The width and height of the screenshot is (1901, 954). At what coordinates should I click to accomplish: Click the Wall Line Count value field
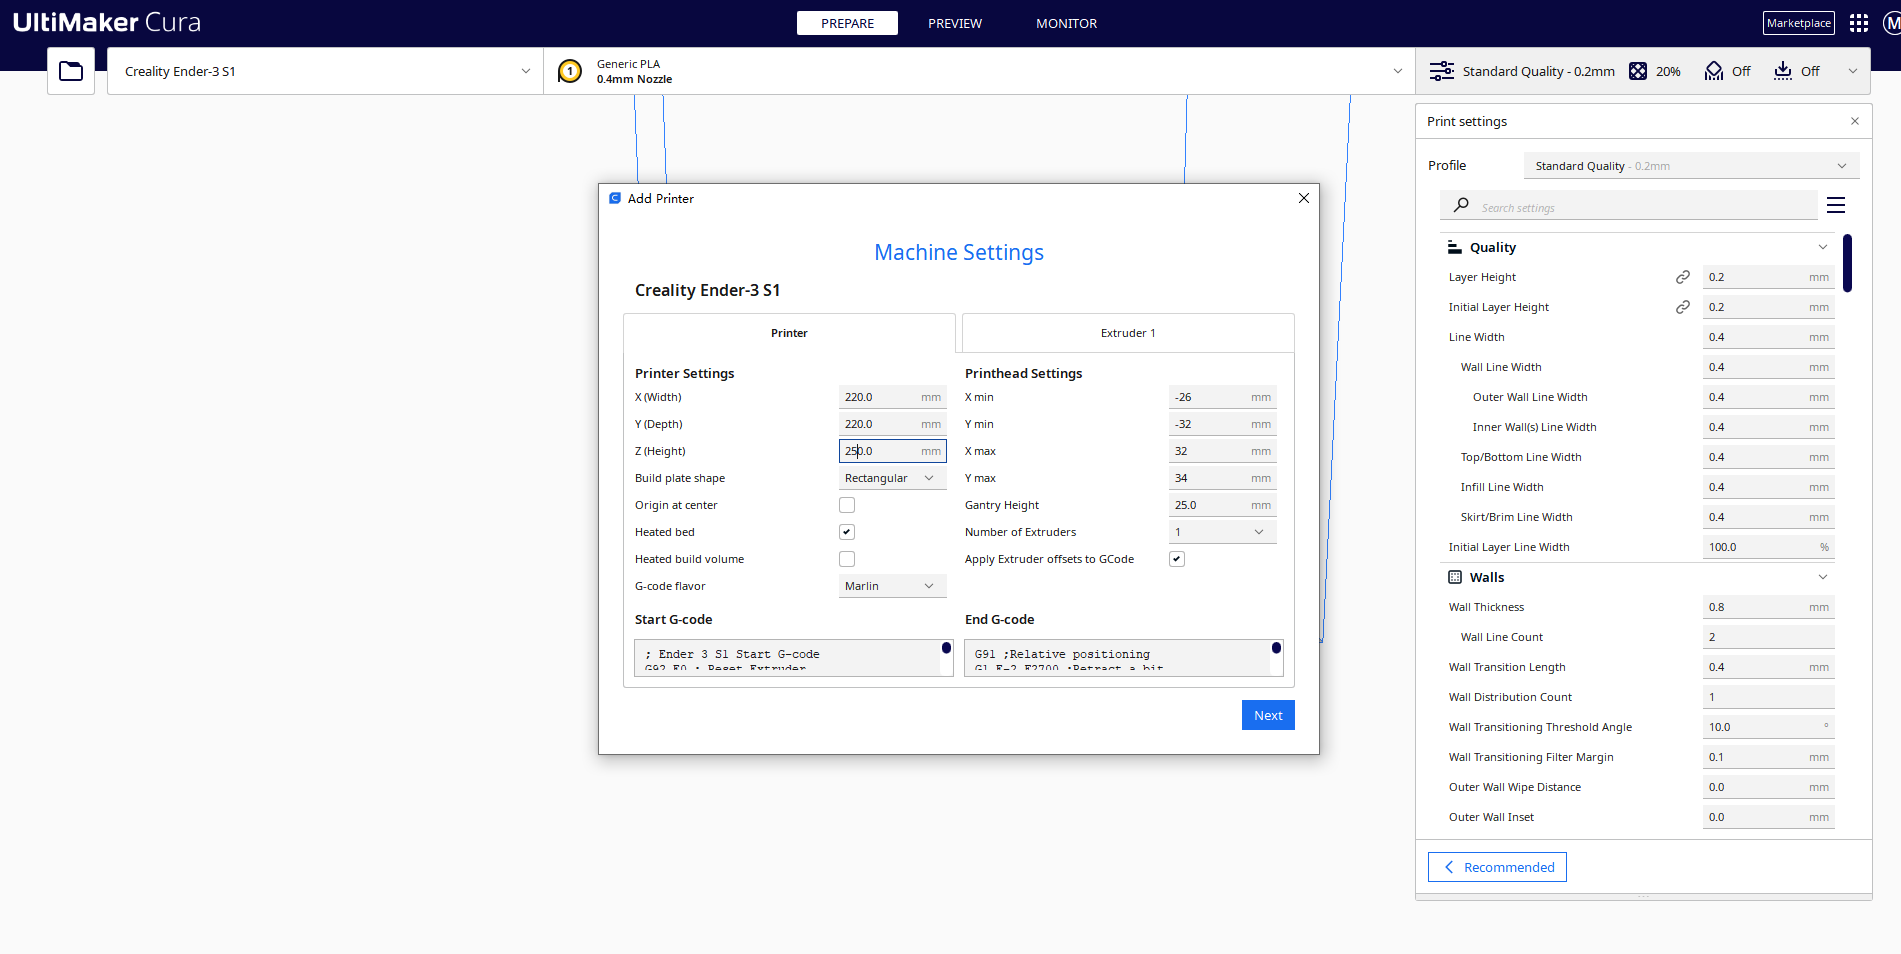[x=1769, y=637]
